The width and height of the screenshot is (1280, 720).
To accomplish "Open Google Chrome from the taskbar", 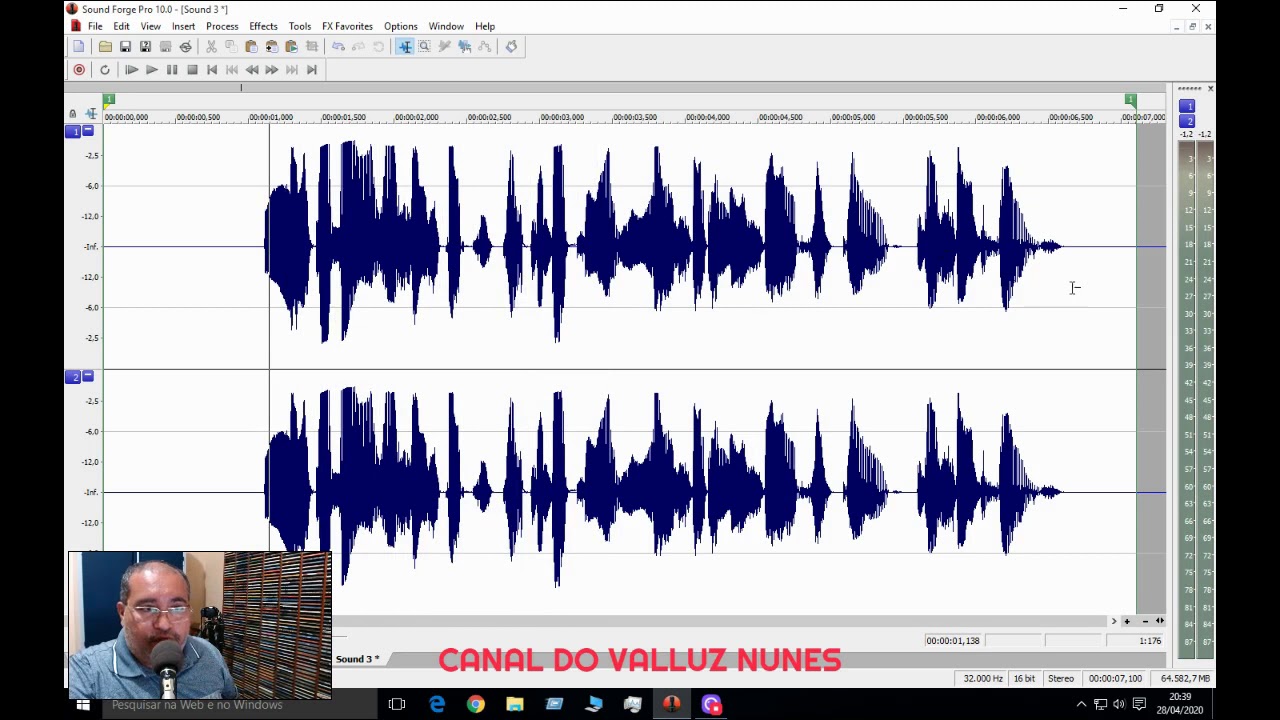I will 476,705.
